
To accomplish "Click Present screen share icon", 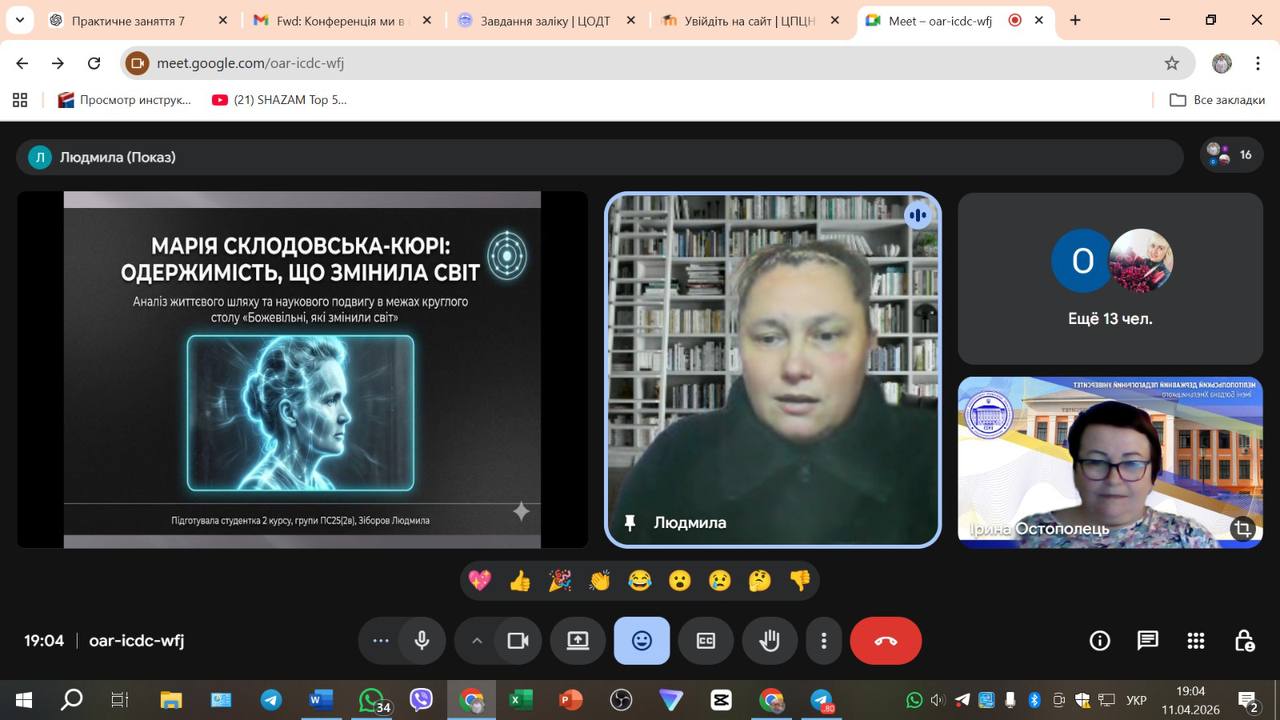I will pos(578,641).
